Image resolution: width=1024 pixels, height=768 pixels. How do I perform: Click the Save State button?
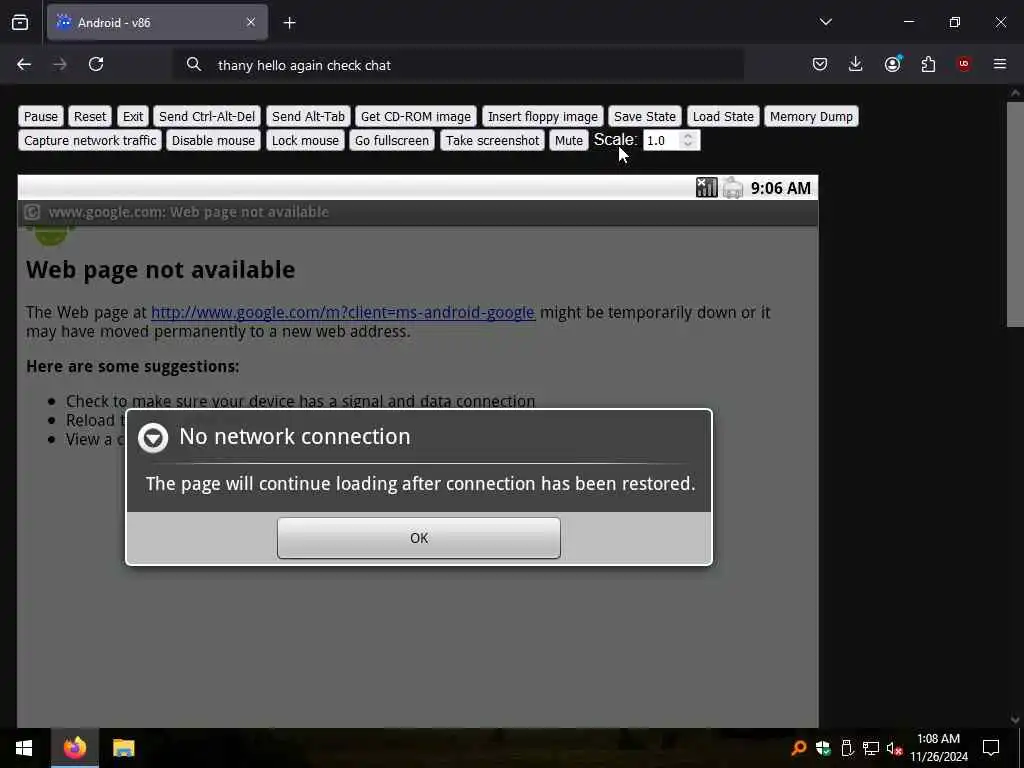tap(645, 116)
